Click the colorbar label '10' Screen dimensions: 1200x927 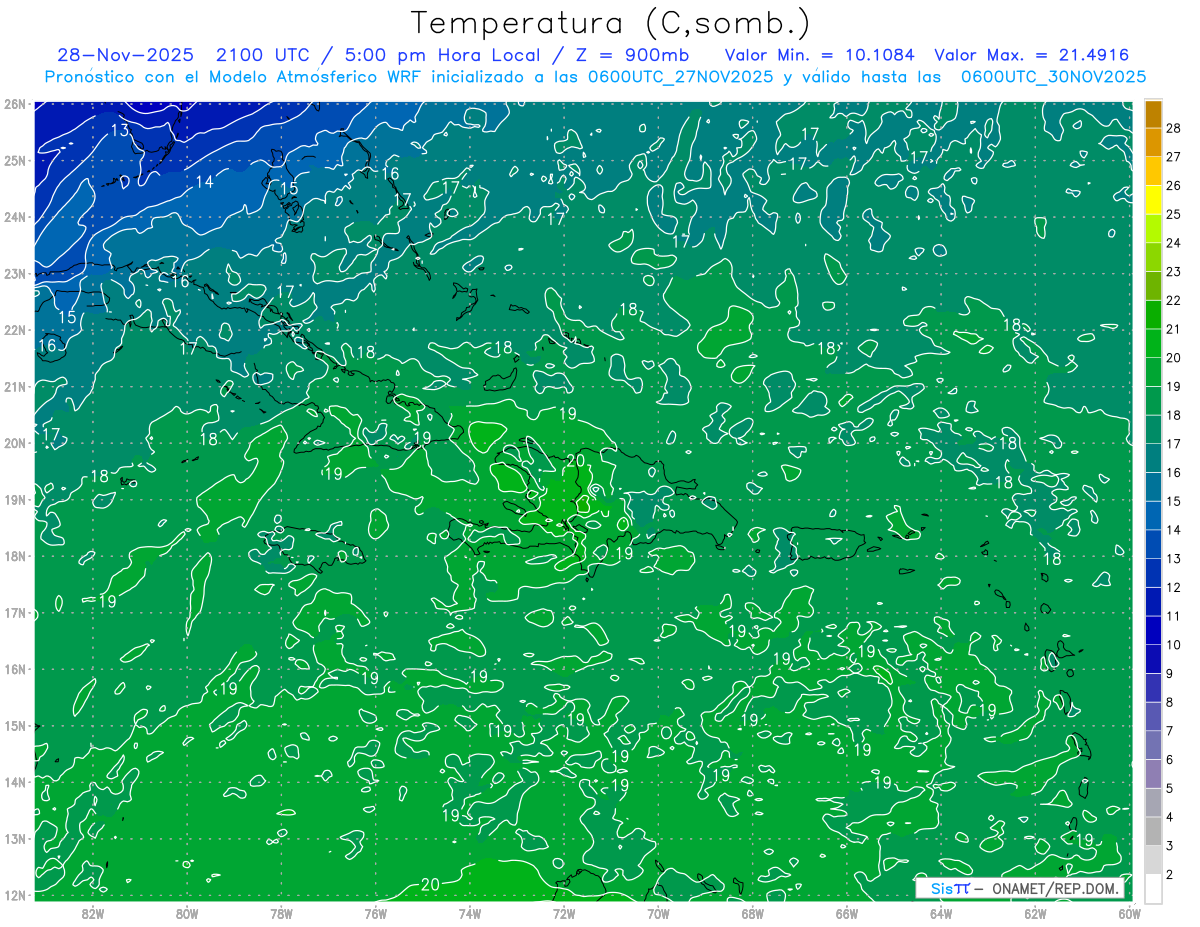1173,645
